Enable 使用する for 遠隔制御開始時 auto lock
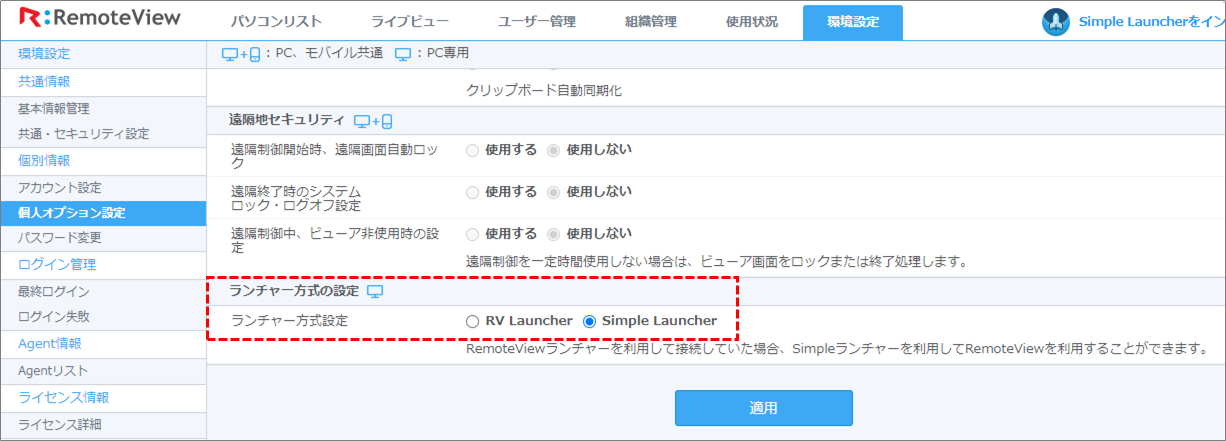Viewport: 1226px width, 441px height. [472, 150]
